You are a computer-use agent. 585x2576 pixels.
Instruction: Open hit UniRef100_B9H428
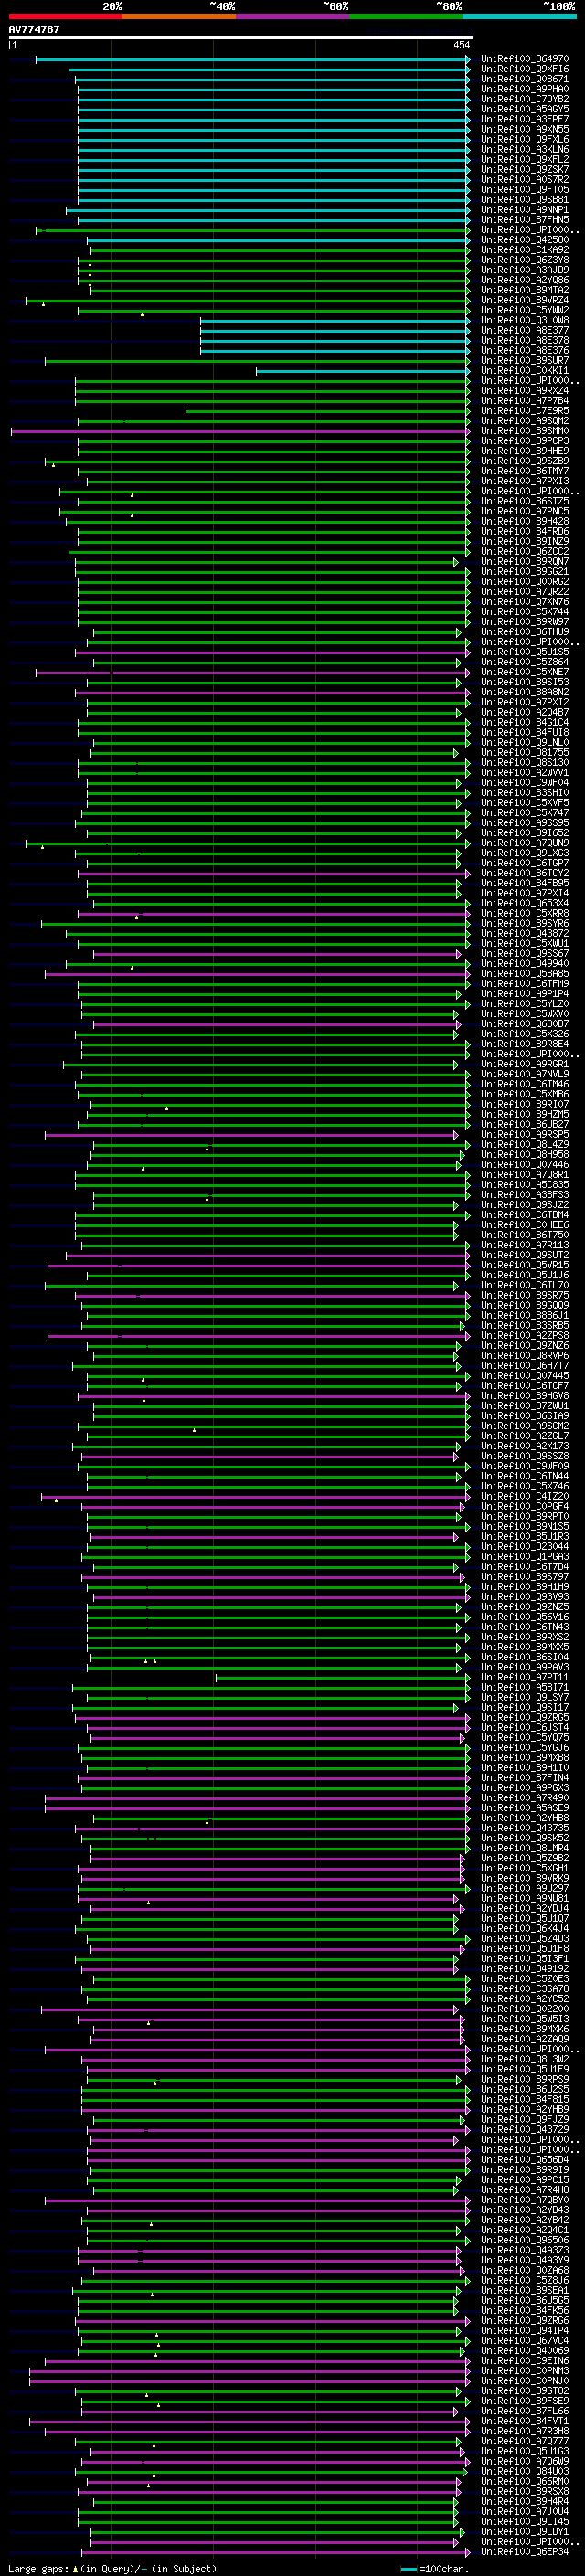(525, 521)
